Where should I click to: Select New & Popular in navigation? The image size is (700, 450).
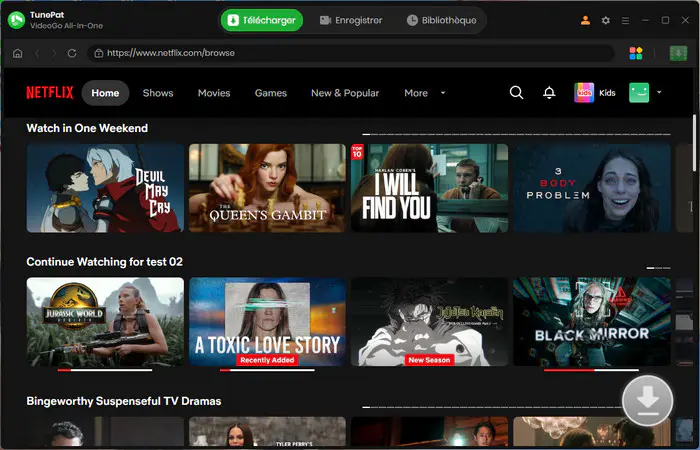[x=345, y=93]
